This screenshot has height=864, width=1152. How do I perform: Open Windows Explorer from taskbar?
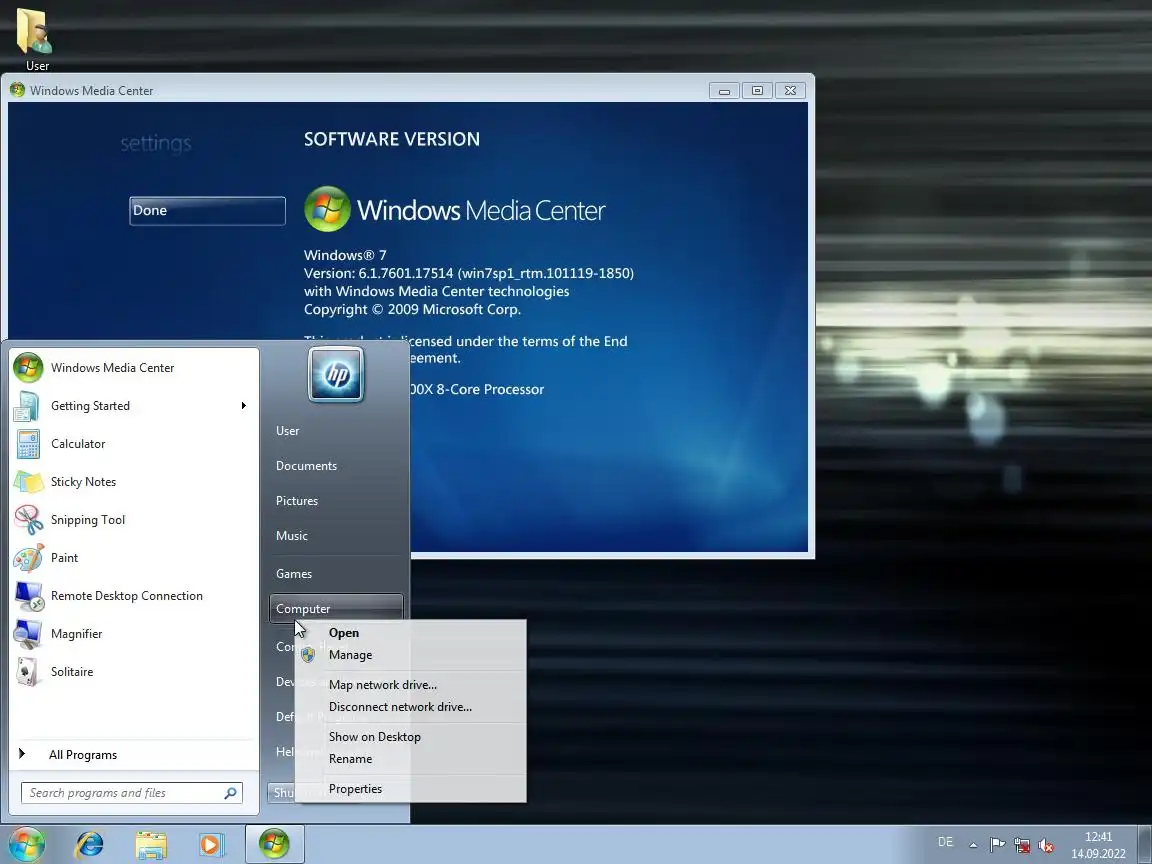(151, 845)
